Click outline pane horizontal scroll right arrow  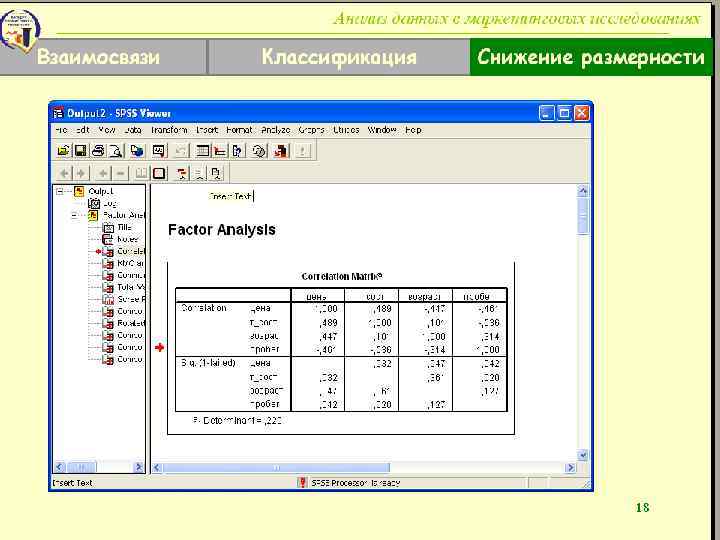click(x=138, y=467)
